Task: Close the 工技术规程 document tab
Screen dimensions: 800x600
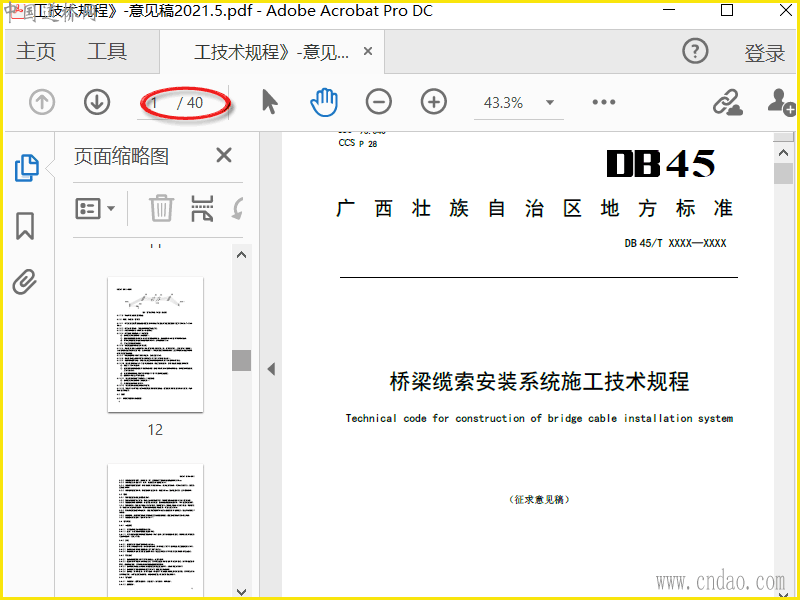Action: 368,51
